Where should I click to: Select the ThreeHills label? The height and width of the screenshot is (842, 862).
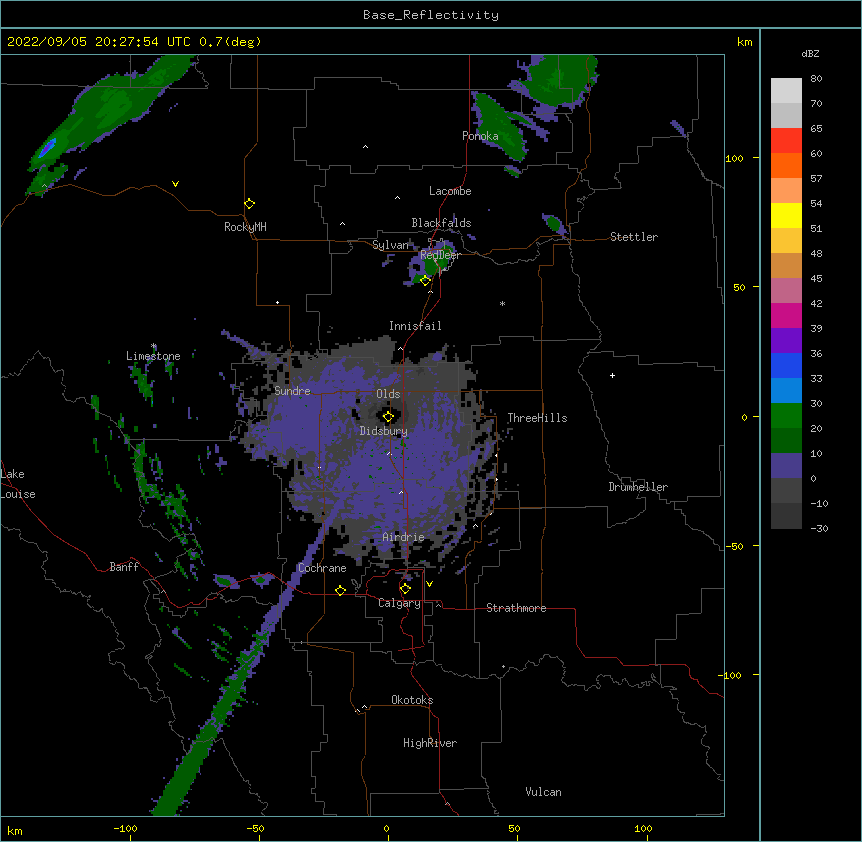[x=537, y=418]
